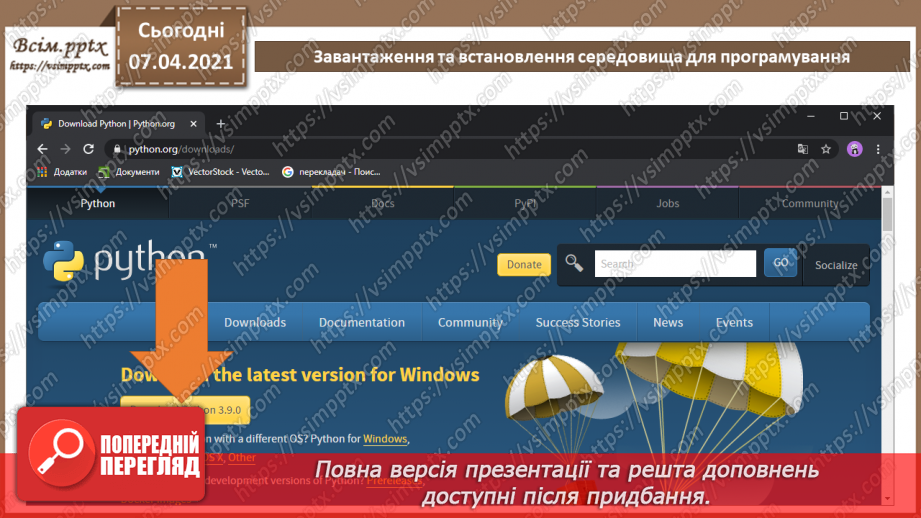Open Chrome three-dot menu
This screenshot has width=921, height=518.
pyautogui.click(x=878, y=149)
